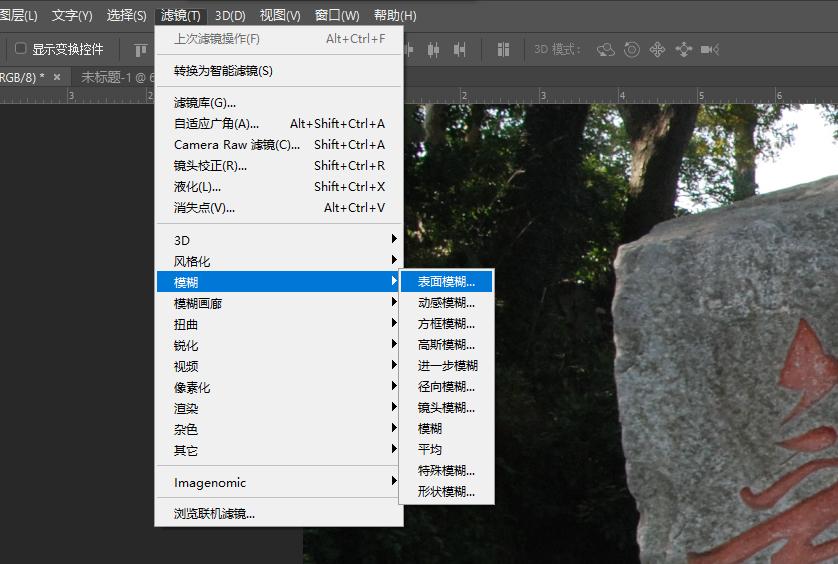Open the 帮助(H) menu
838x564 pixels.
[395, 16]
